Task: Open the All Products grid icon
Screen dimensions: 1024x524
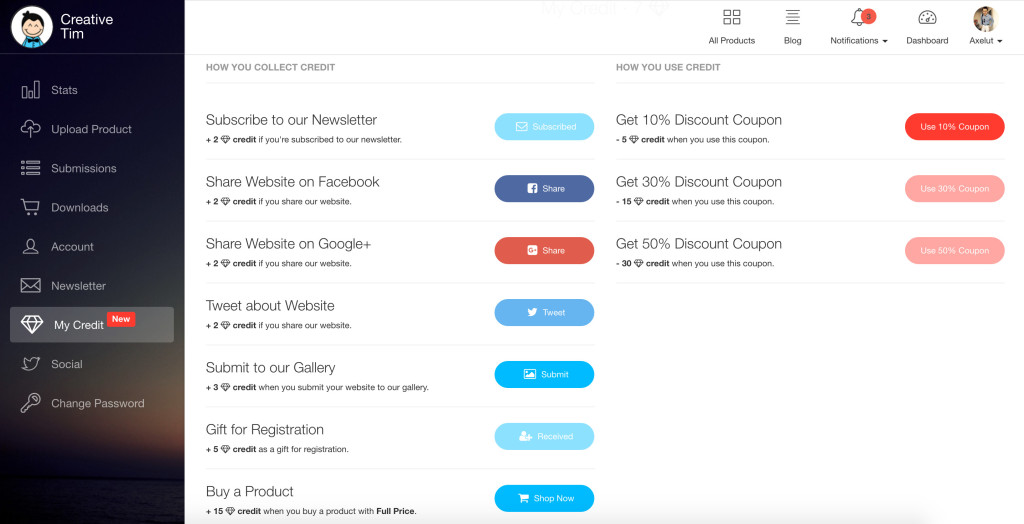Action: (x=731, y=17)
